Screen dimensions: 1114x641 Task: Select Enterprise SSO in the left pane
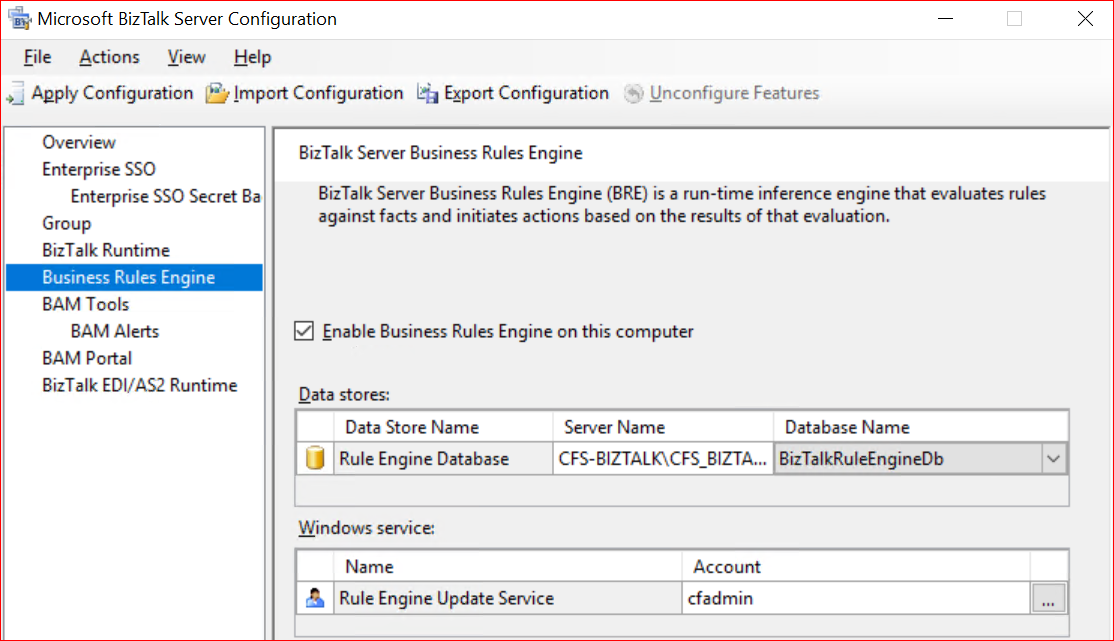99,169
